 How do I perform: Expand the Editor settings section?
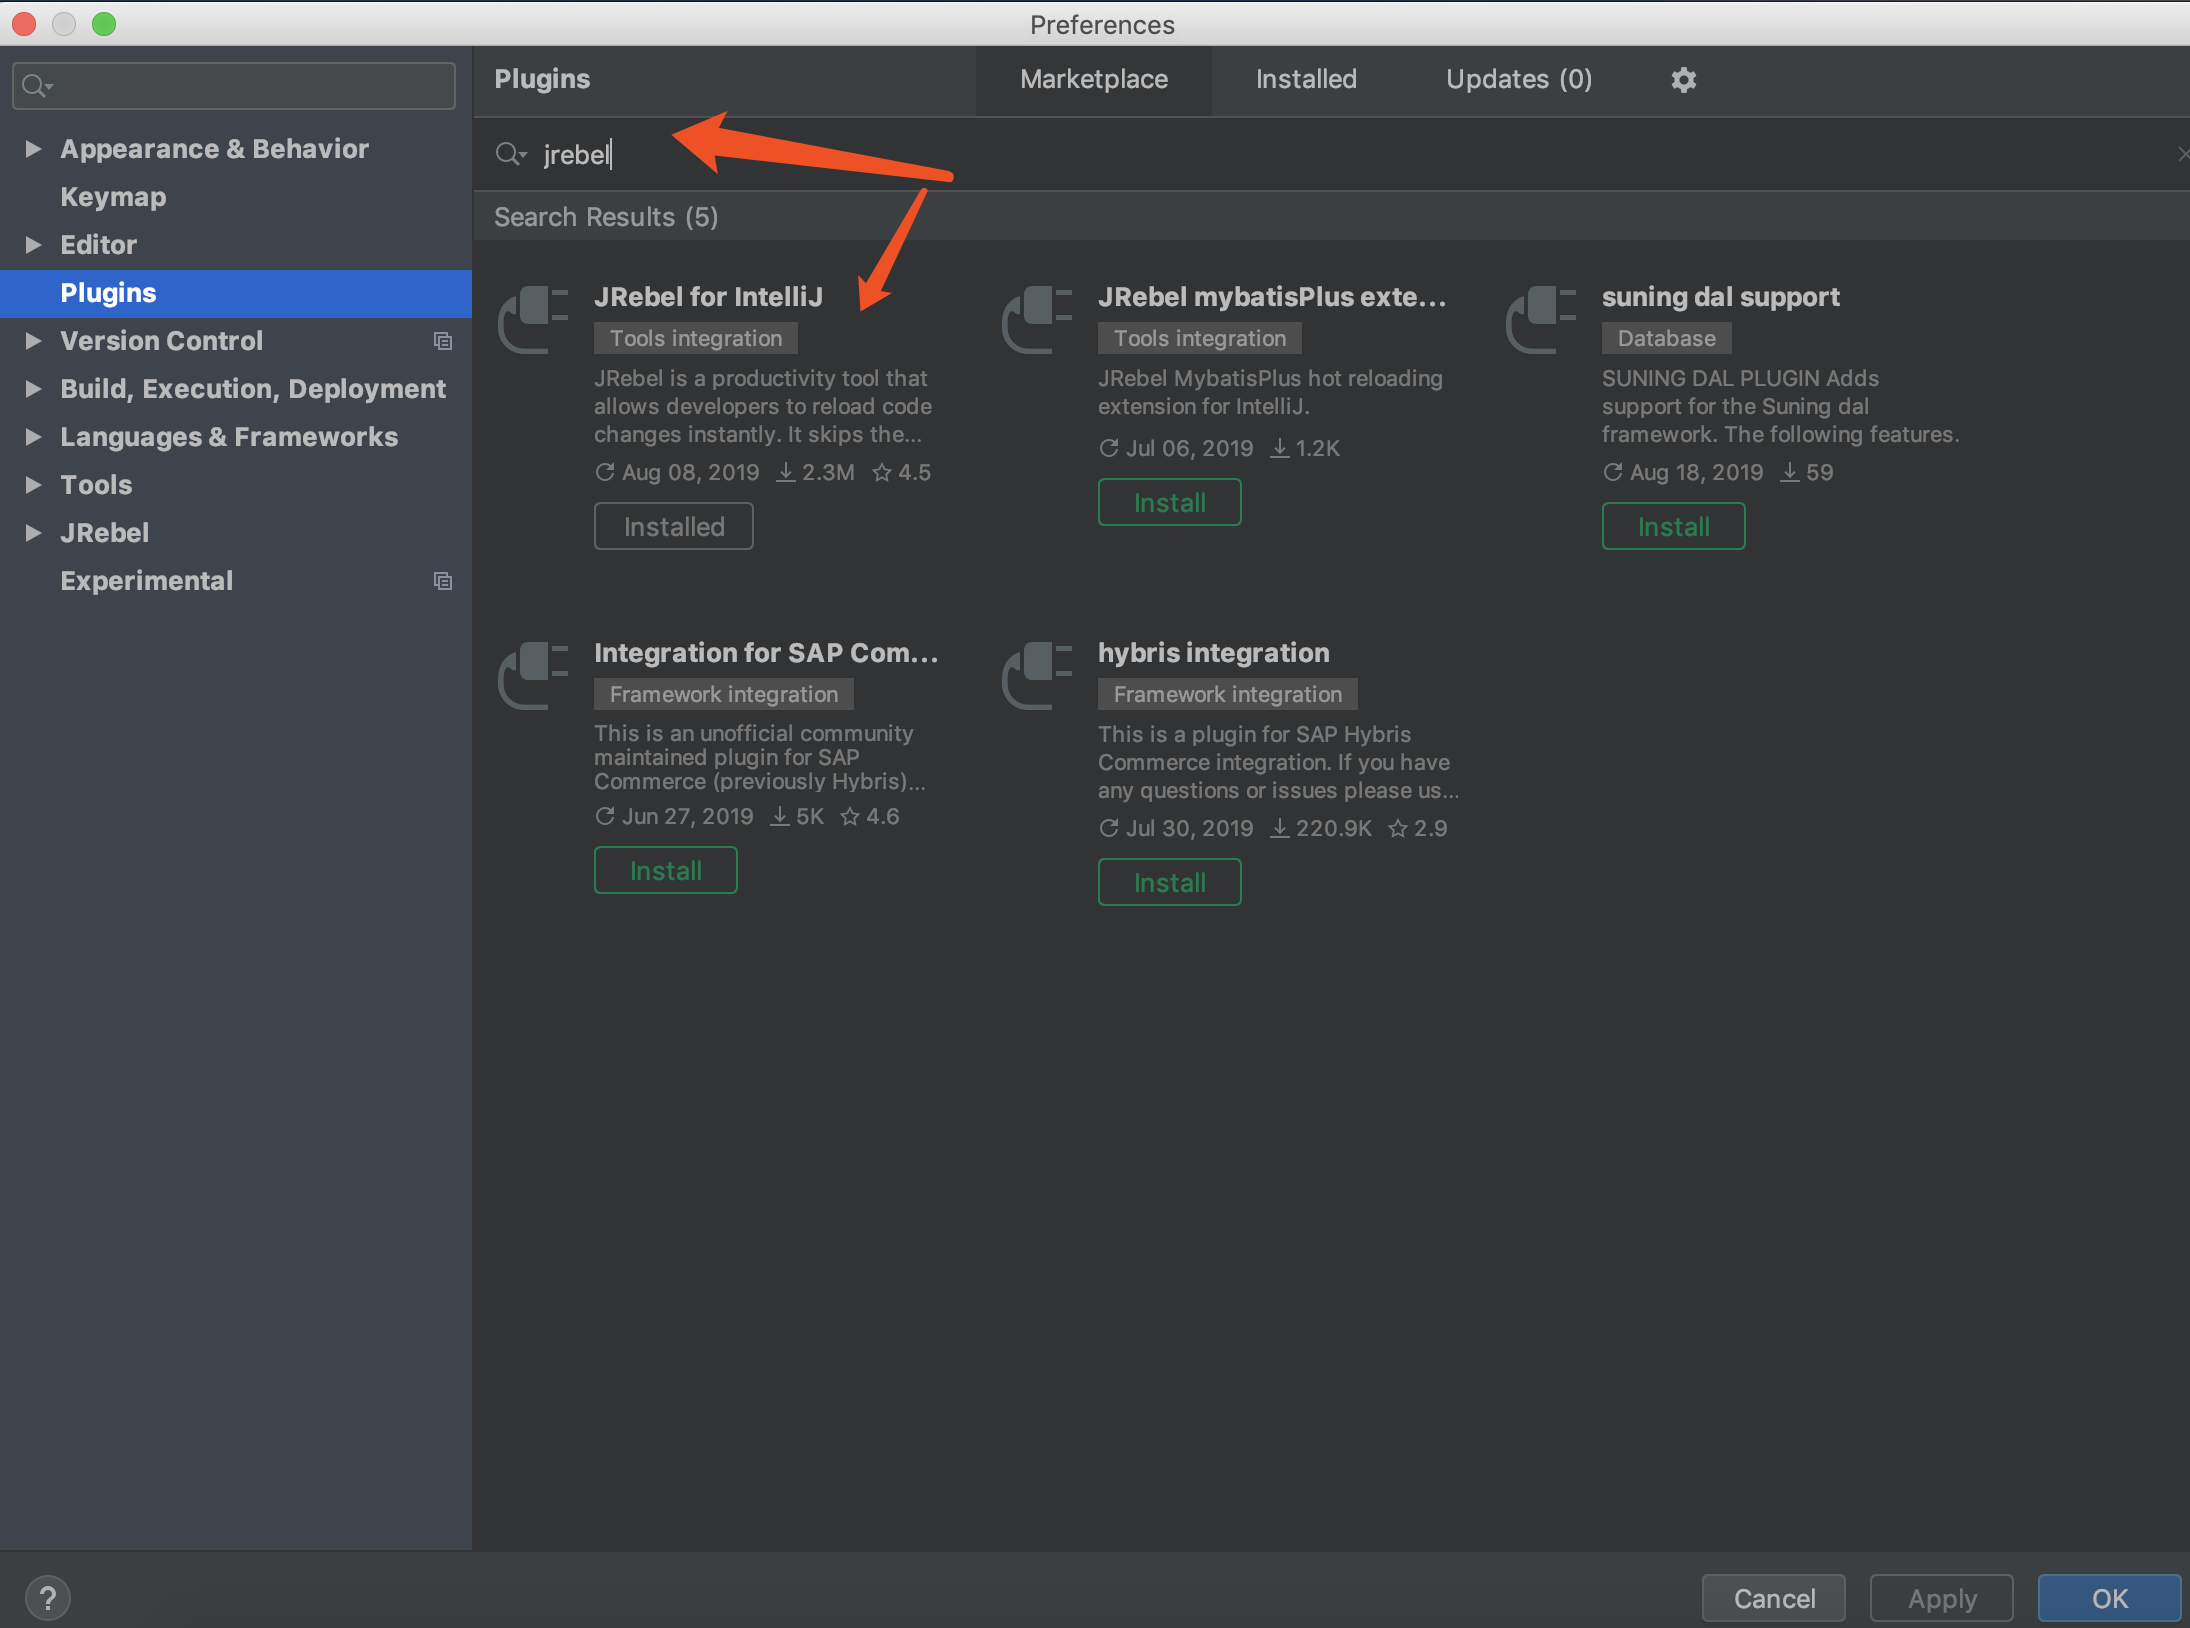[33, 245]
